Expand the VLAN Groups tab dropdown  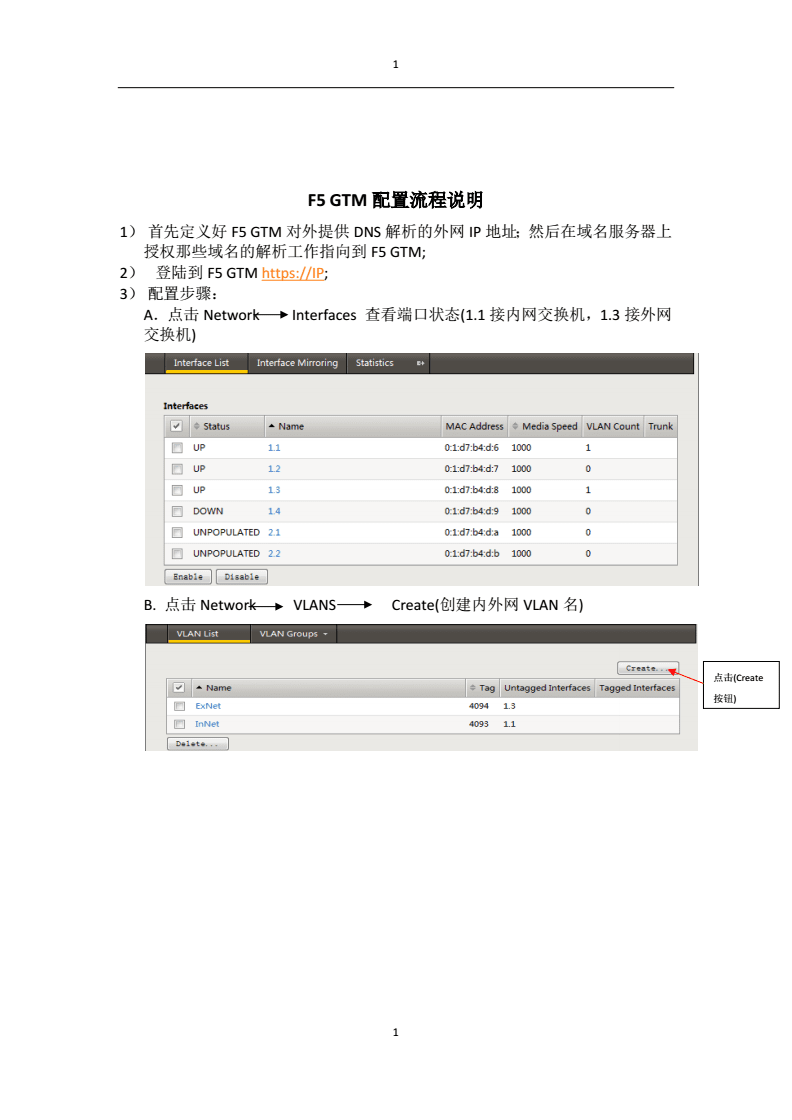tap(294, 634)
